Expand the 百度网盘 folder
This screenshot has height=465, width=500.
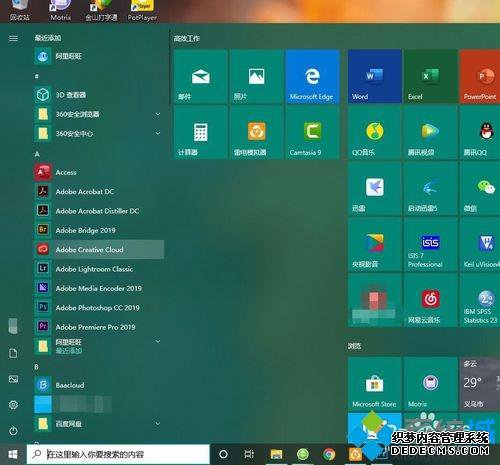(99, 424)
